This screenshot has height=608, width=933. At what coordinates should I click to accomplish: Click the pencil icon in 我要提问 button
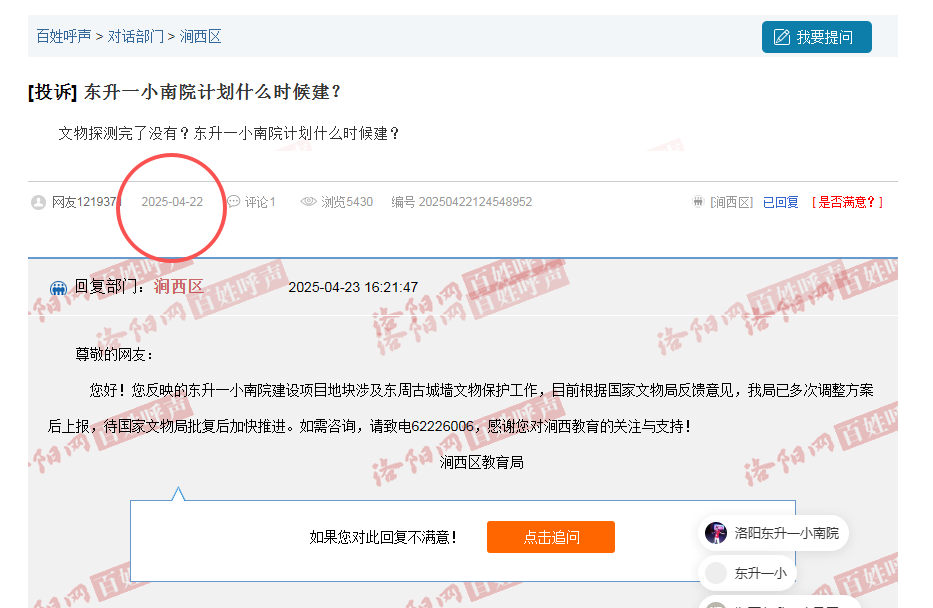click(x=781, y=37)
